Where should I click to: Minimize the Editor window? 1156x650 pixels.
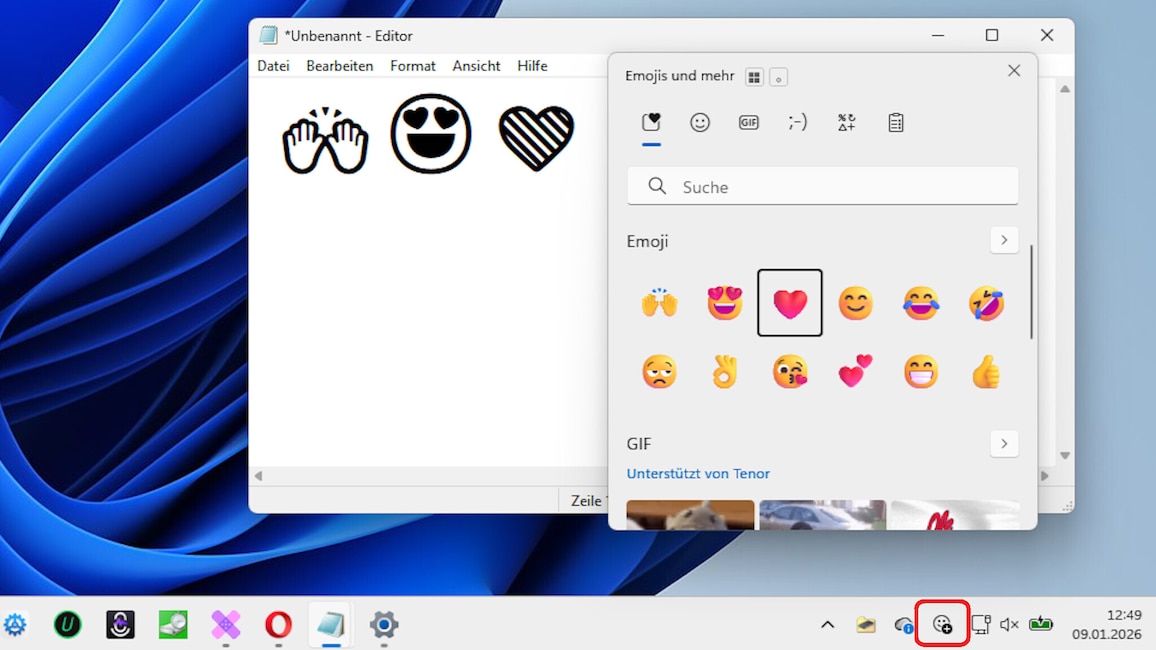[x=938, y=35]
